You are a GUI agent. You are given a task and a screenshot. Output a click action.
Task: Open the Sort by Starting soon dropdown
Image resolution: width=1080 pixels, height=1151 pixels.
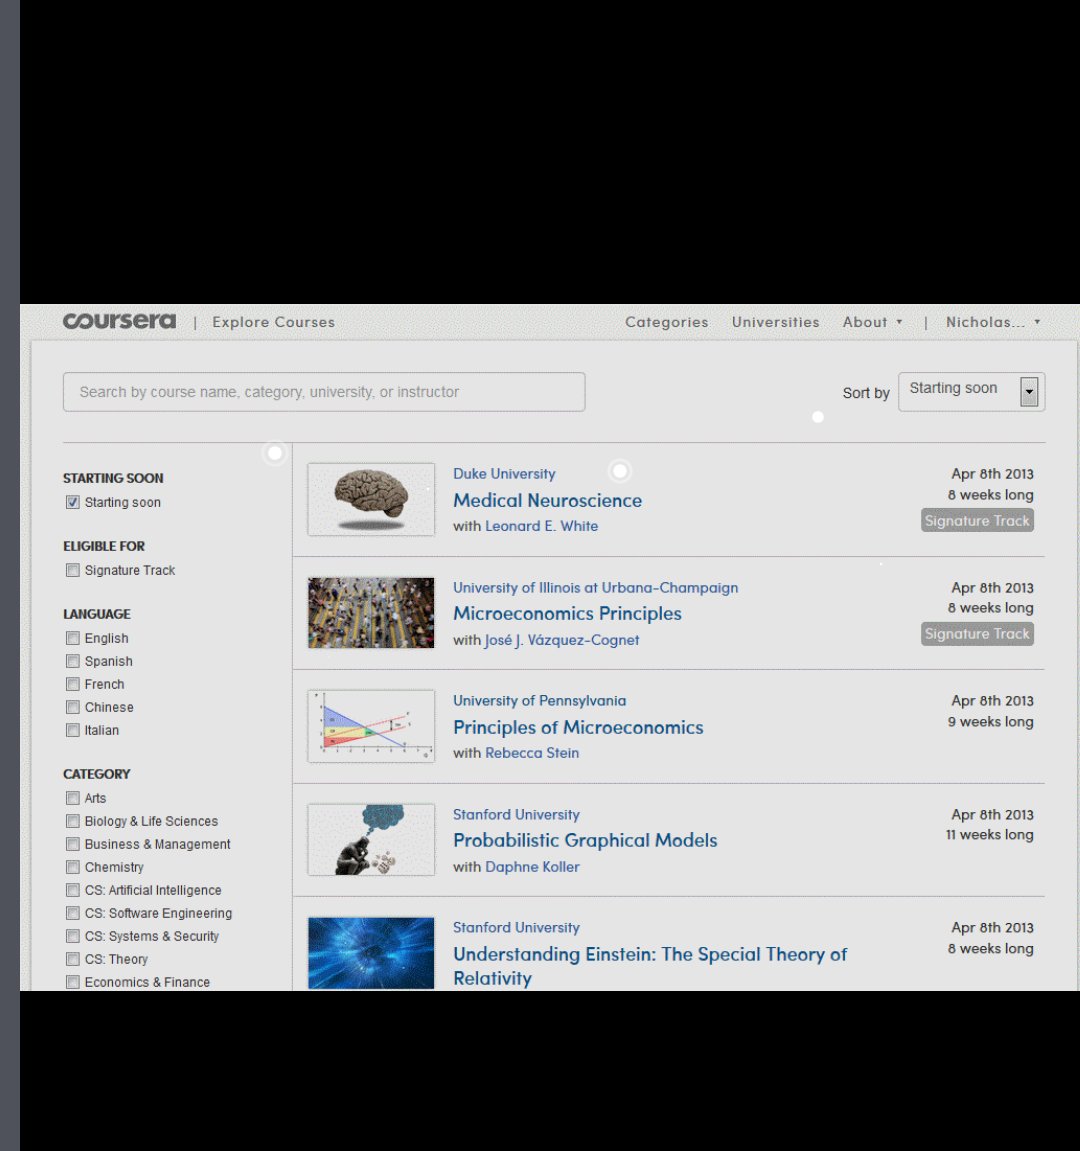[x=971, y=391]
